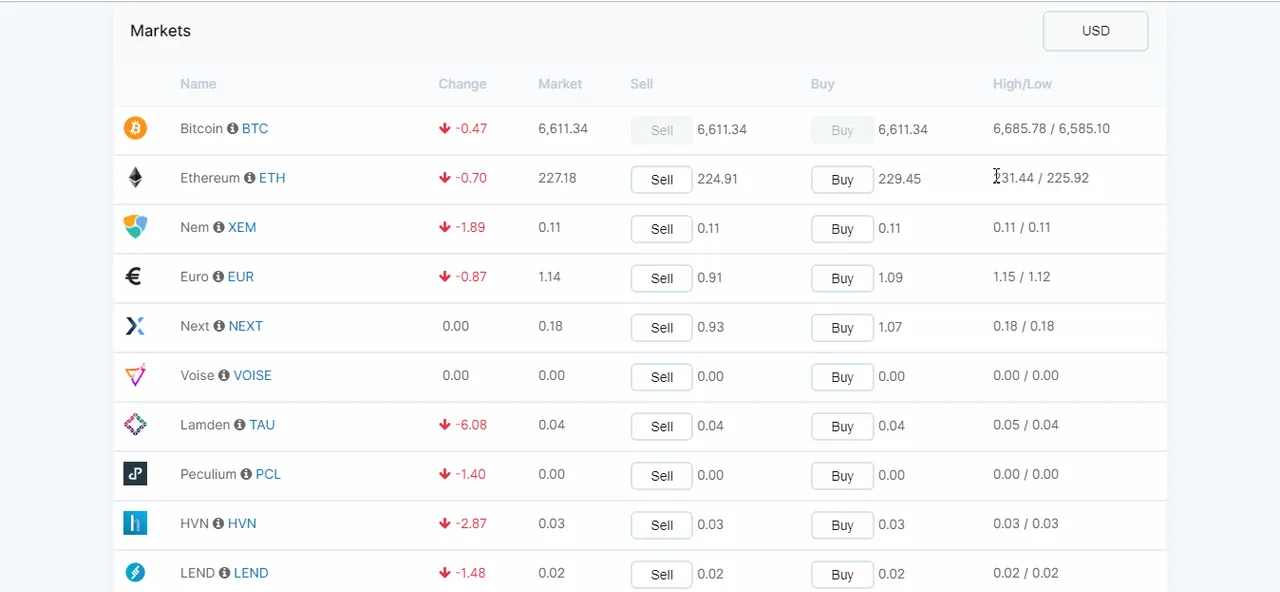
Task: Open the USD currency selector
Action: [1095, 31]
